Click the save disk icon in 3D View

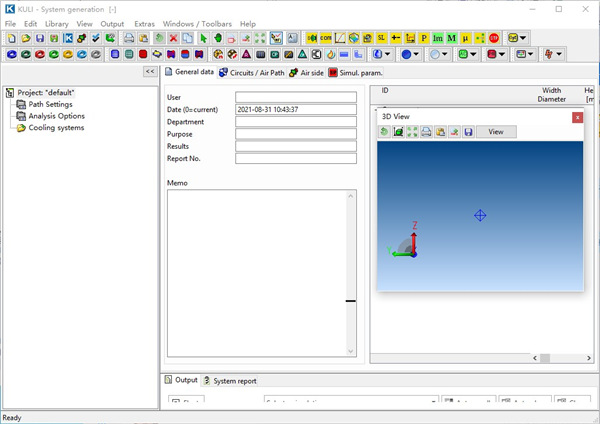point(468,132)
